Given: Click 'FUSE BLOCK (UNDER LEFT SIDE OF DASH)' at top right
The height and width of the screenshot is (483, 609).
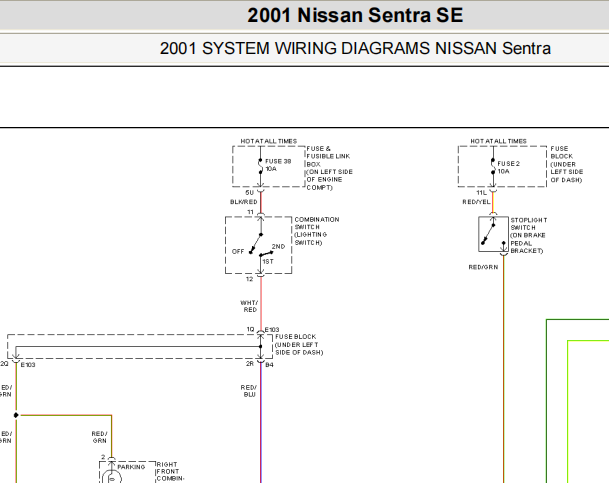Looking at the screenshot, I should pyautogui.click(x=566, y=164).
